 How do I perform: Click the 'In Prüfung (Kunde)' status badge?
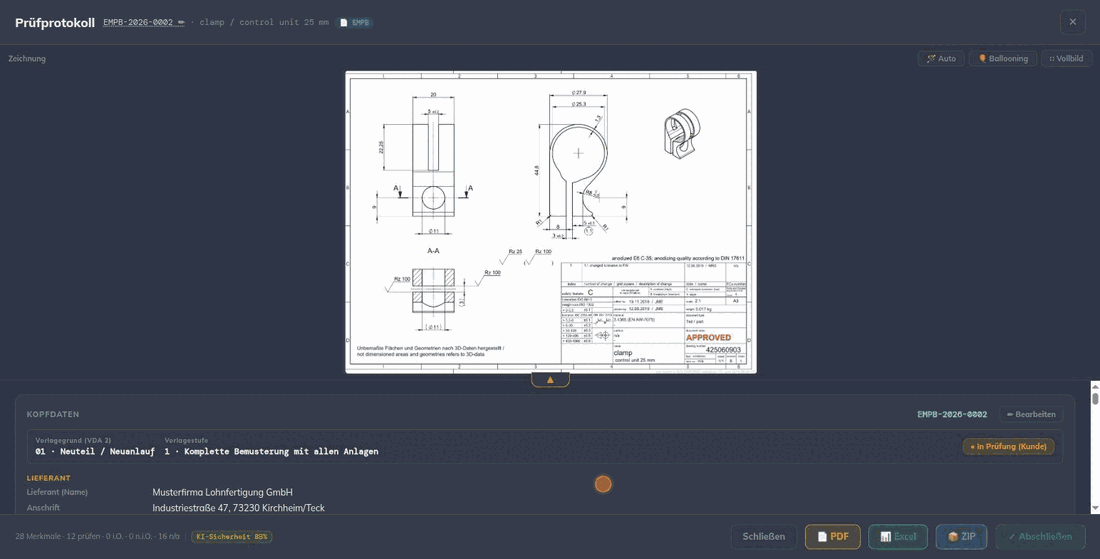tap(1008, 446)
